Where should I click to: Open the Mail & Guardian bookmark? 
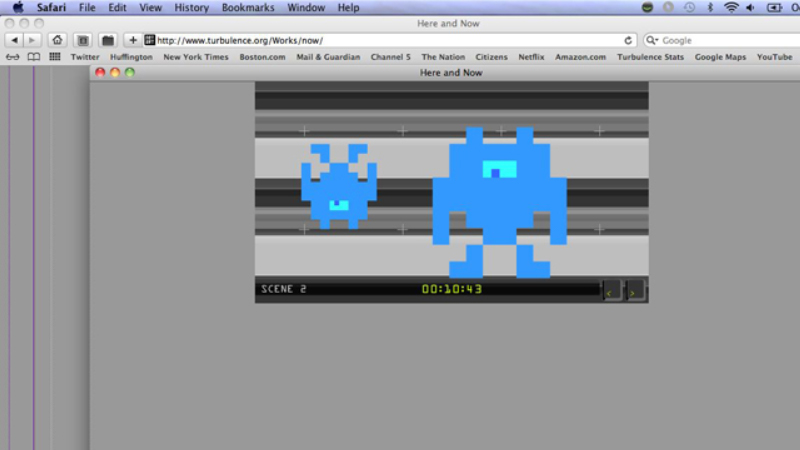coord(328,57)
